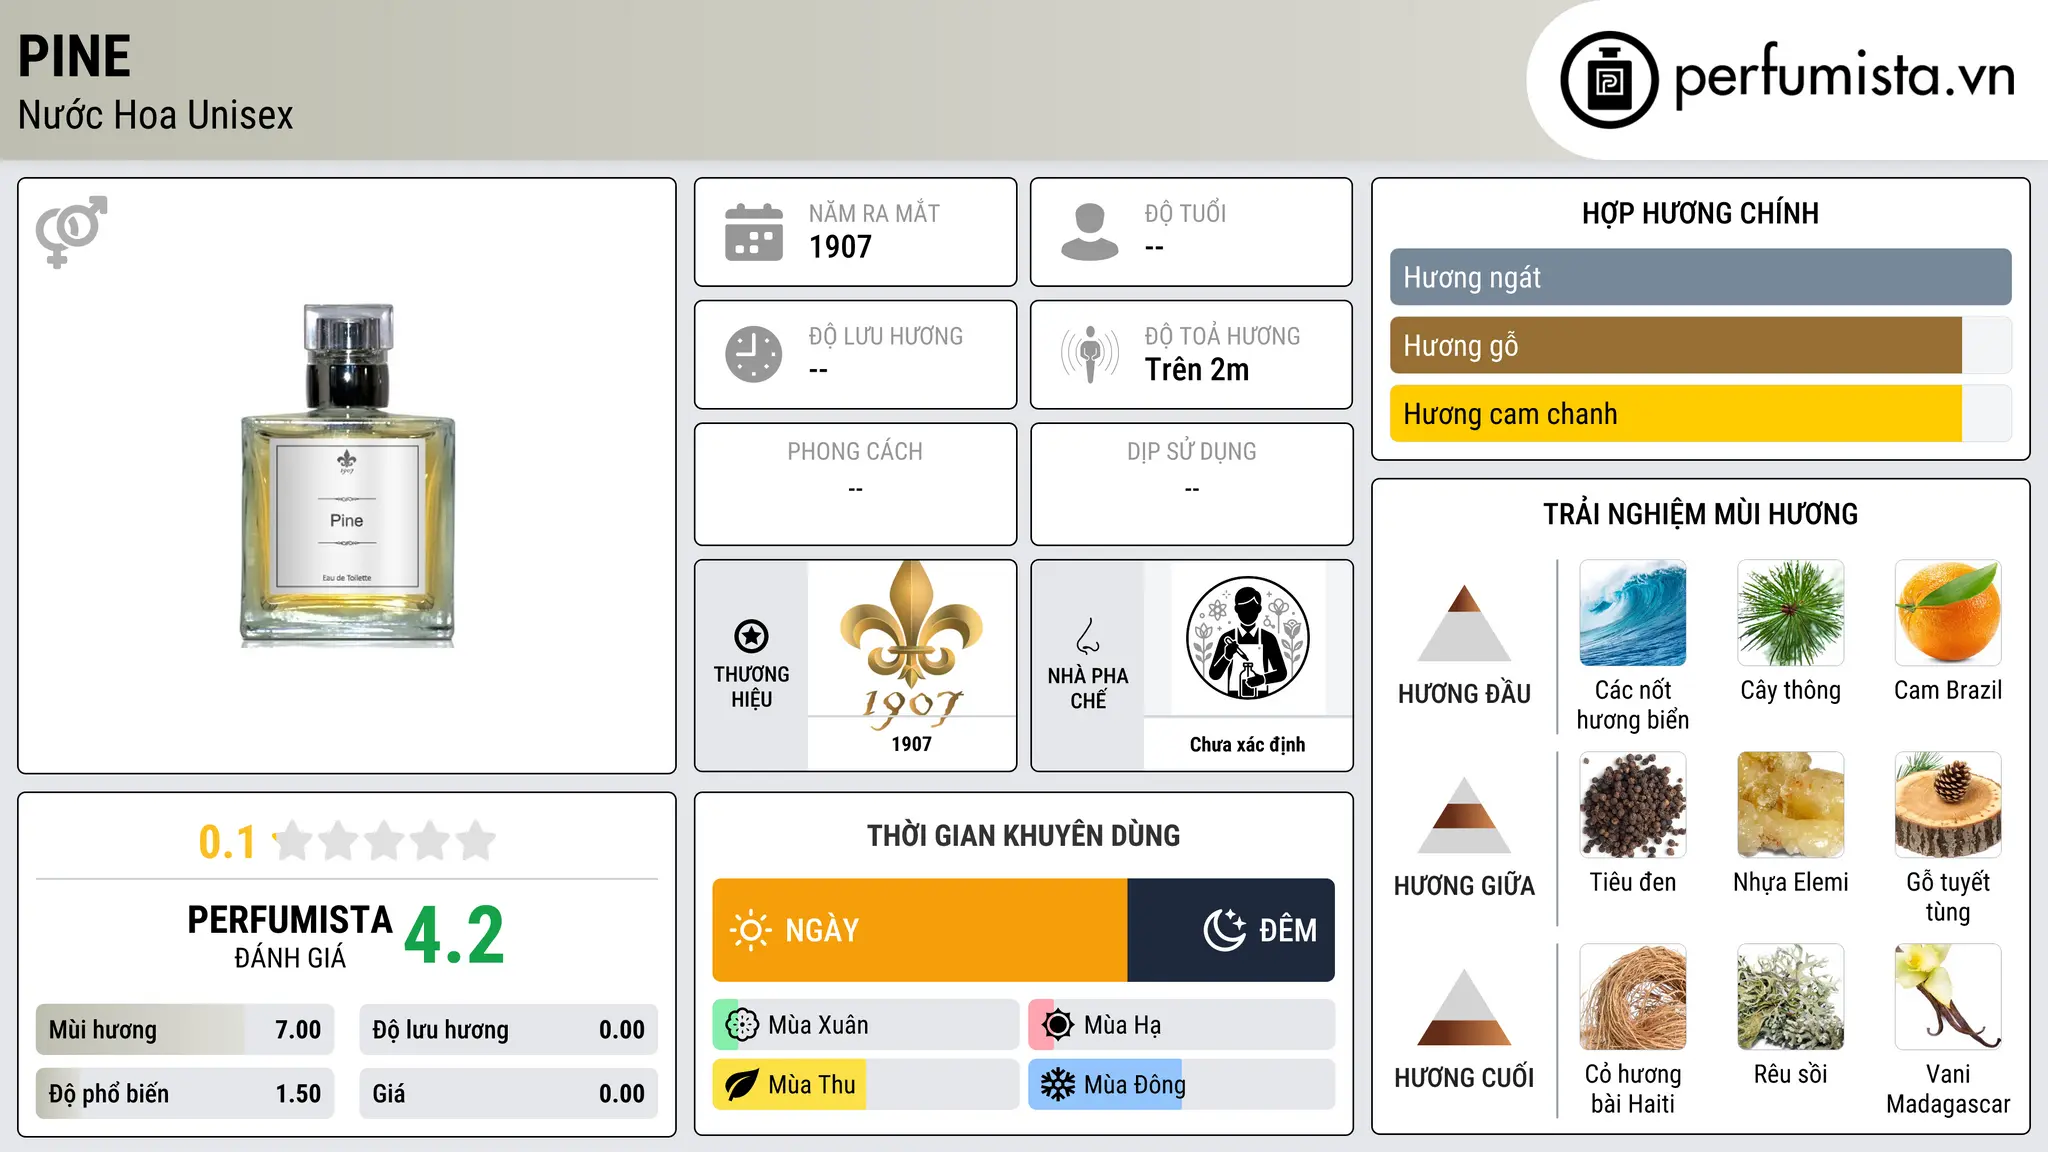Click the 0.1 user rating number
2048x1152 pixels.
point(227,842)
